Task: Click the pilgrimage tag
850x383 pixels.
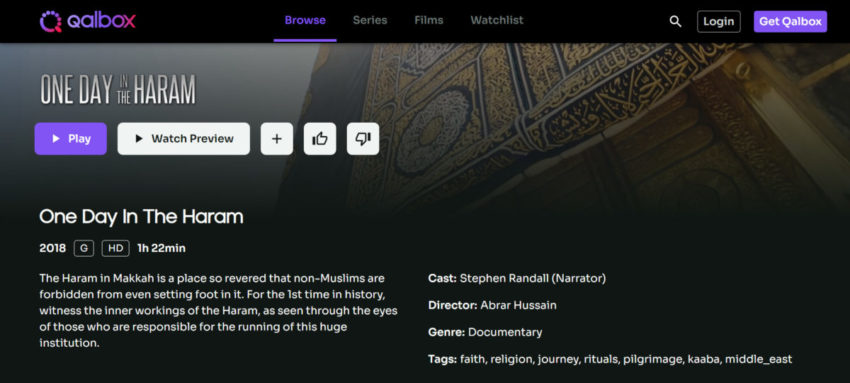Action: point(653,359)
